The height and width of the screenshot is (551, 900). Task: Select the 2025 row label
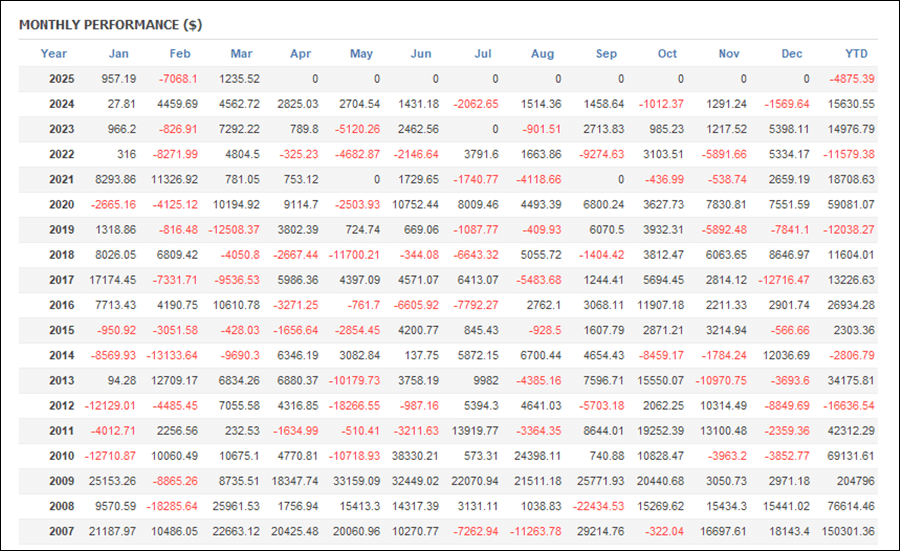tap(61, 79)
